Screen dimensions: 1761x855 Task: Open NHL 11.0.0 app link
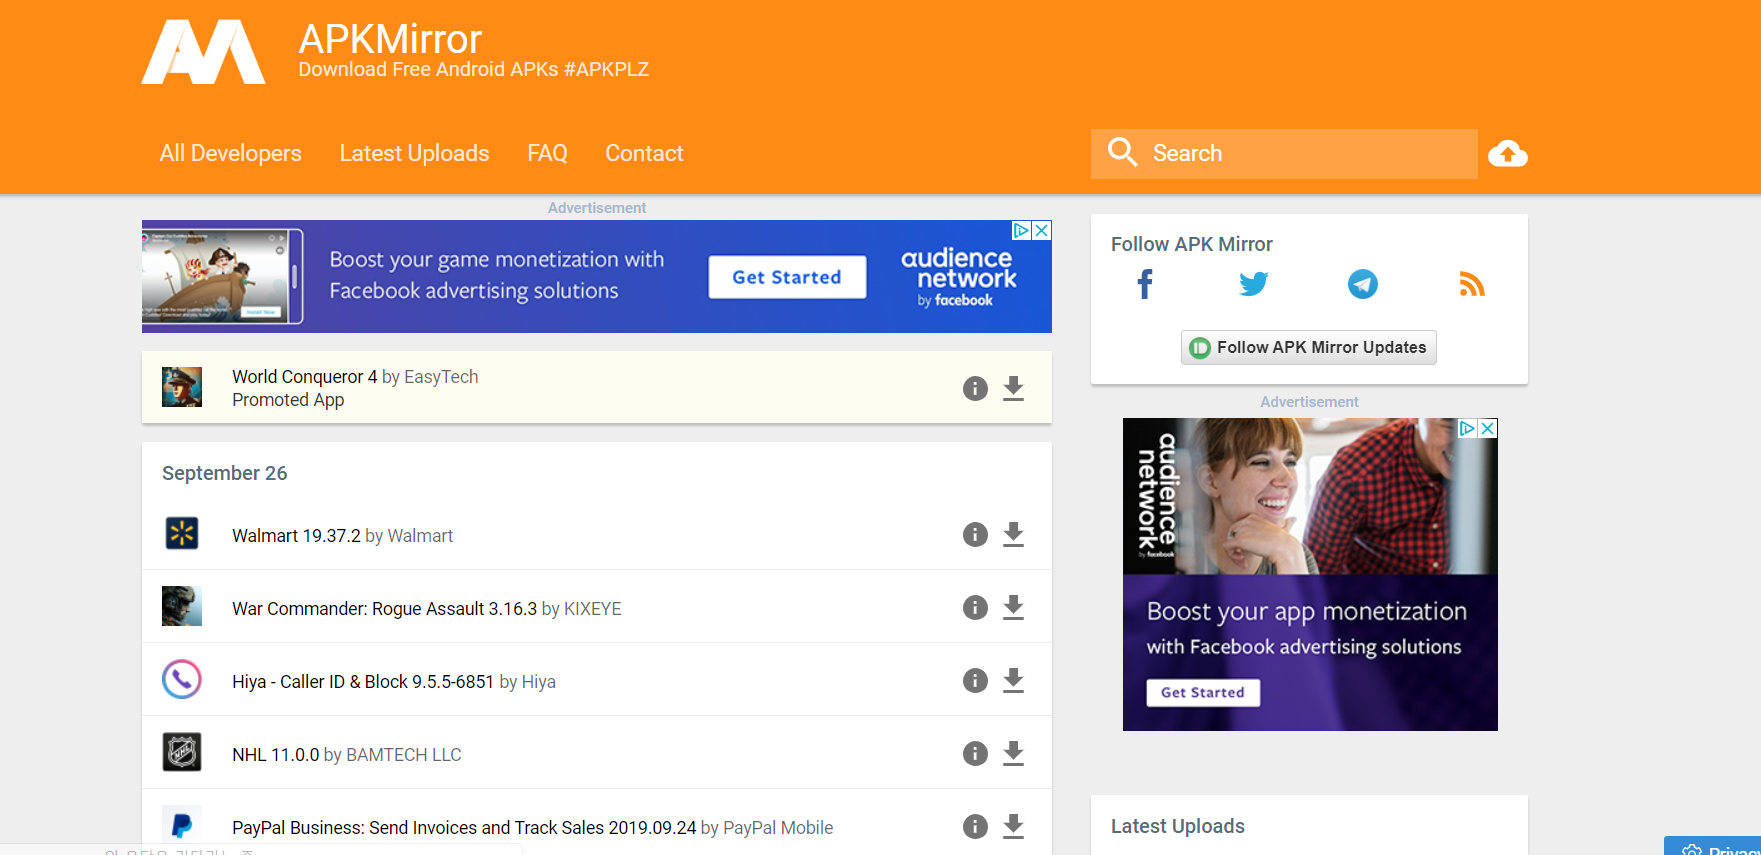point(275,755)
